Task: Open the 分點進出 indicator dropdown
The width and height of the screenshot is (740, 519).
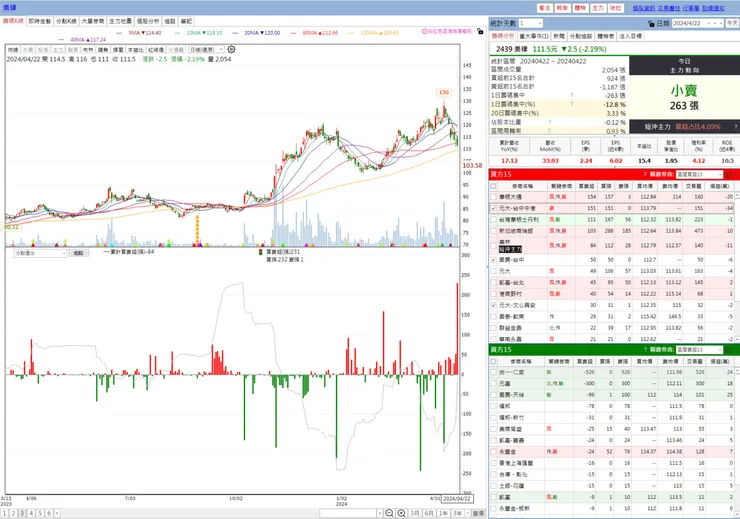Action: 40,253
